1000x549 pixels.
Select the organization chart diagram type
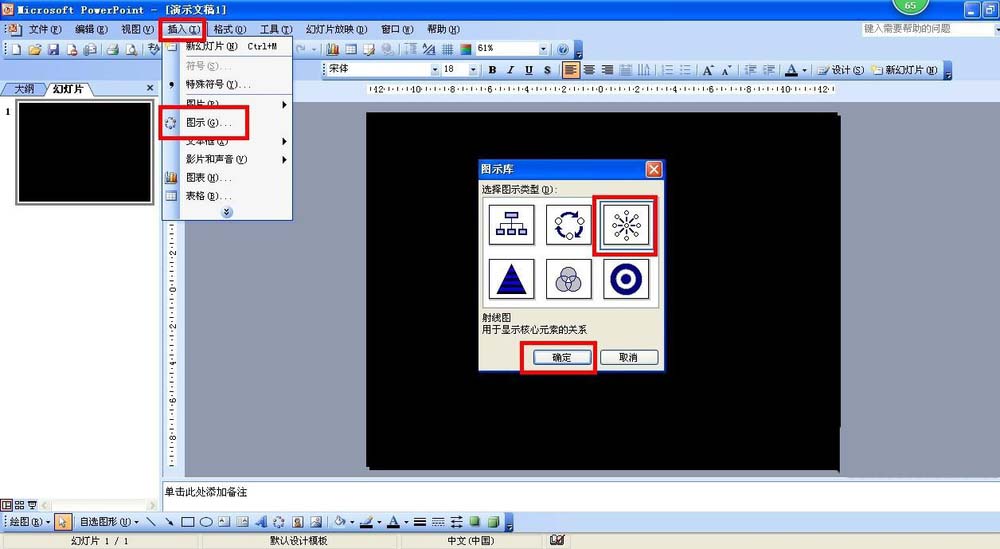pyautogui.click(x=511, y=224)
